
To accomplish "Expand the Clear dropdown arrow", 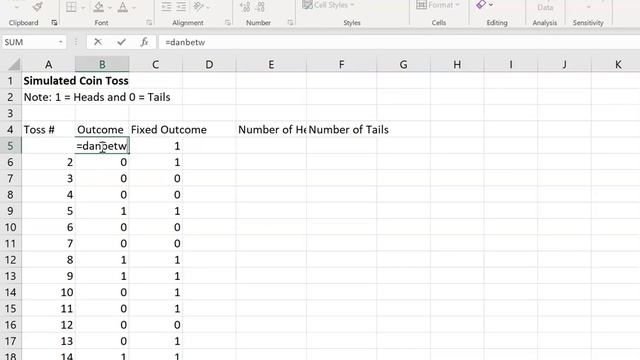I will pos(491,5).
